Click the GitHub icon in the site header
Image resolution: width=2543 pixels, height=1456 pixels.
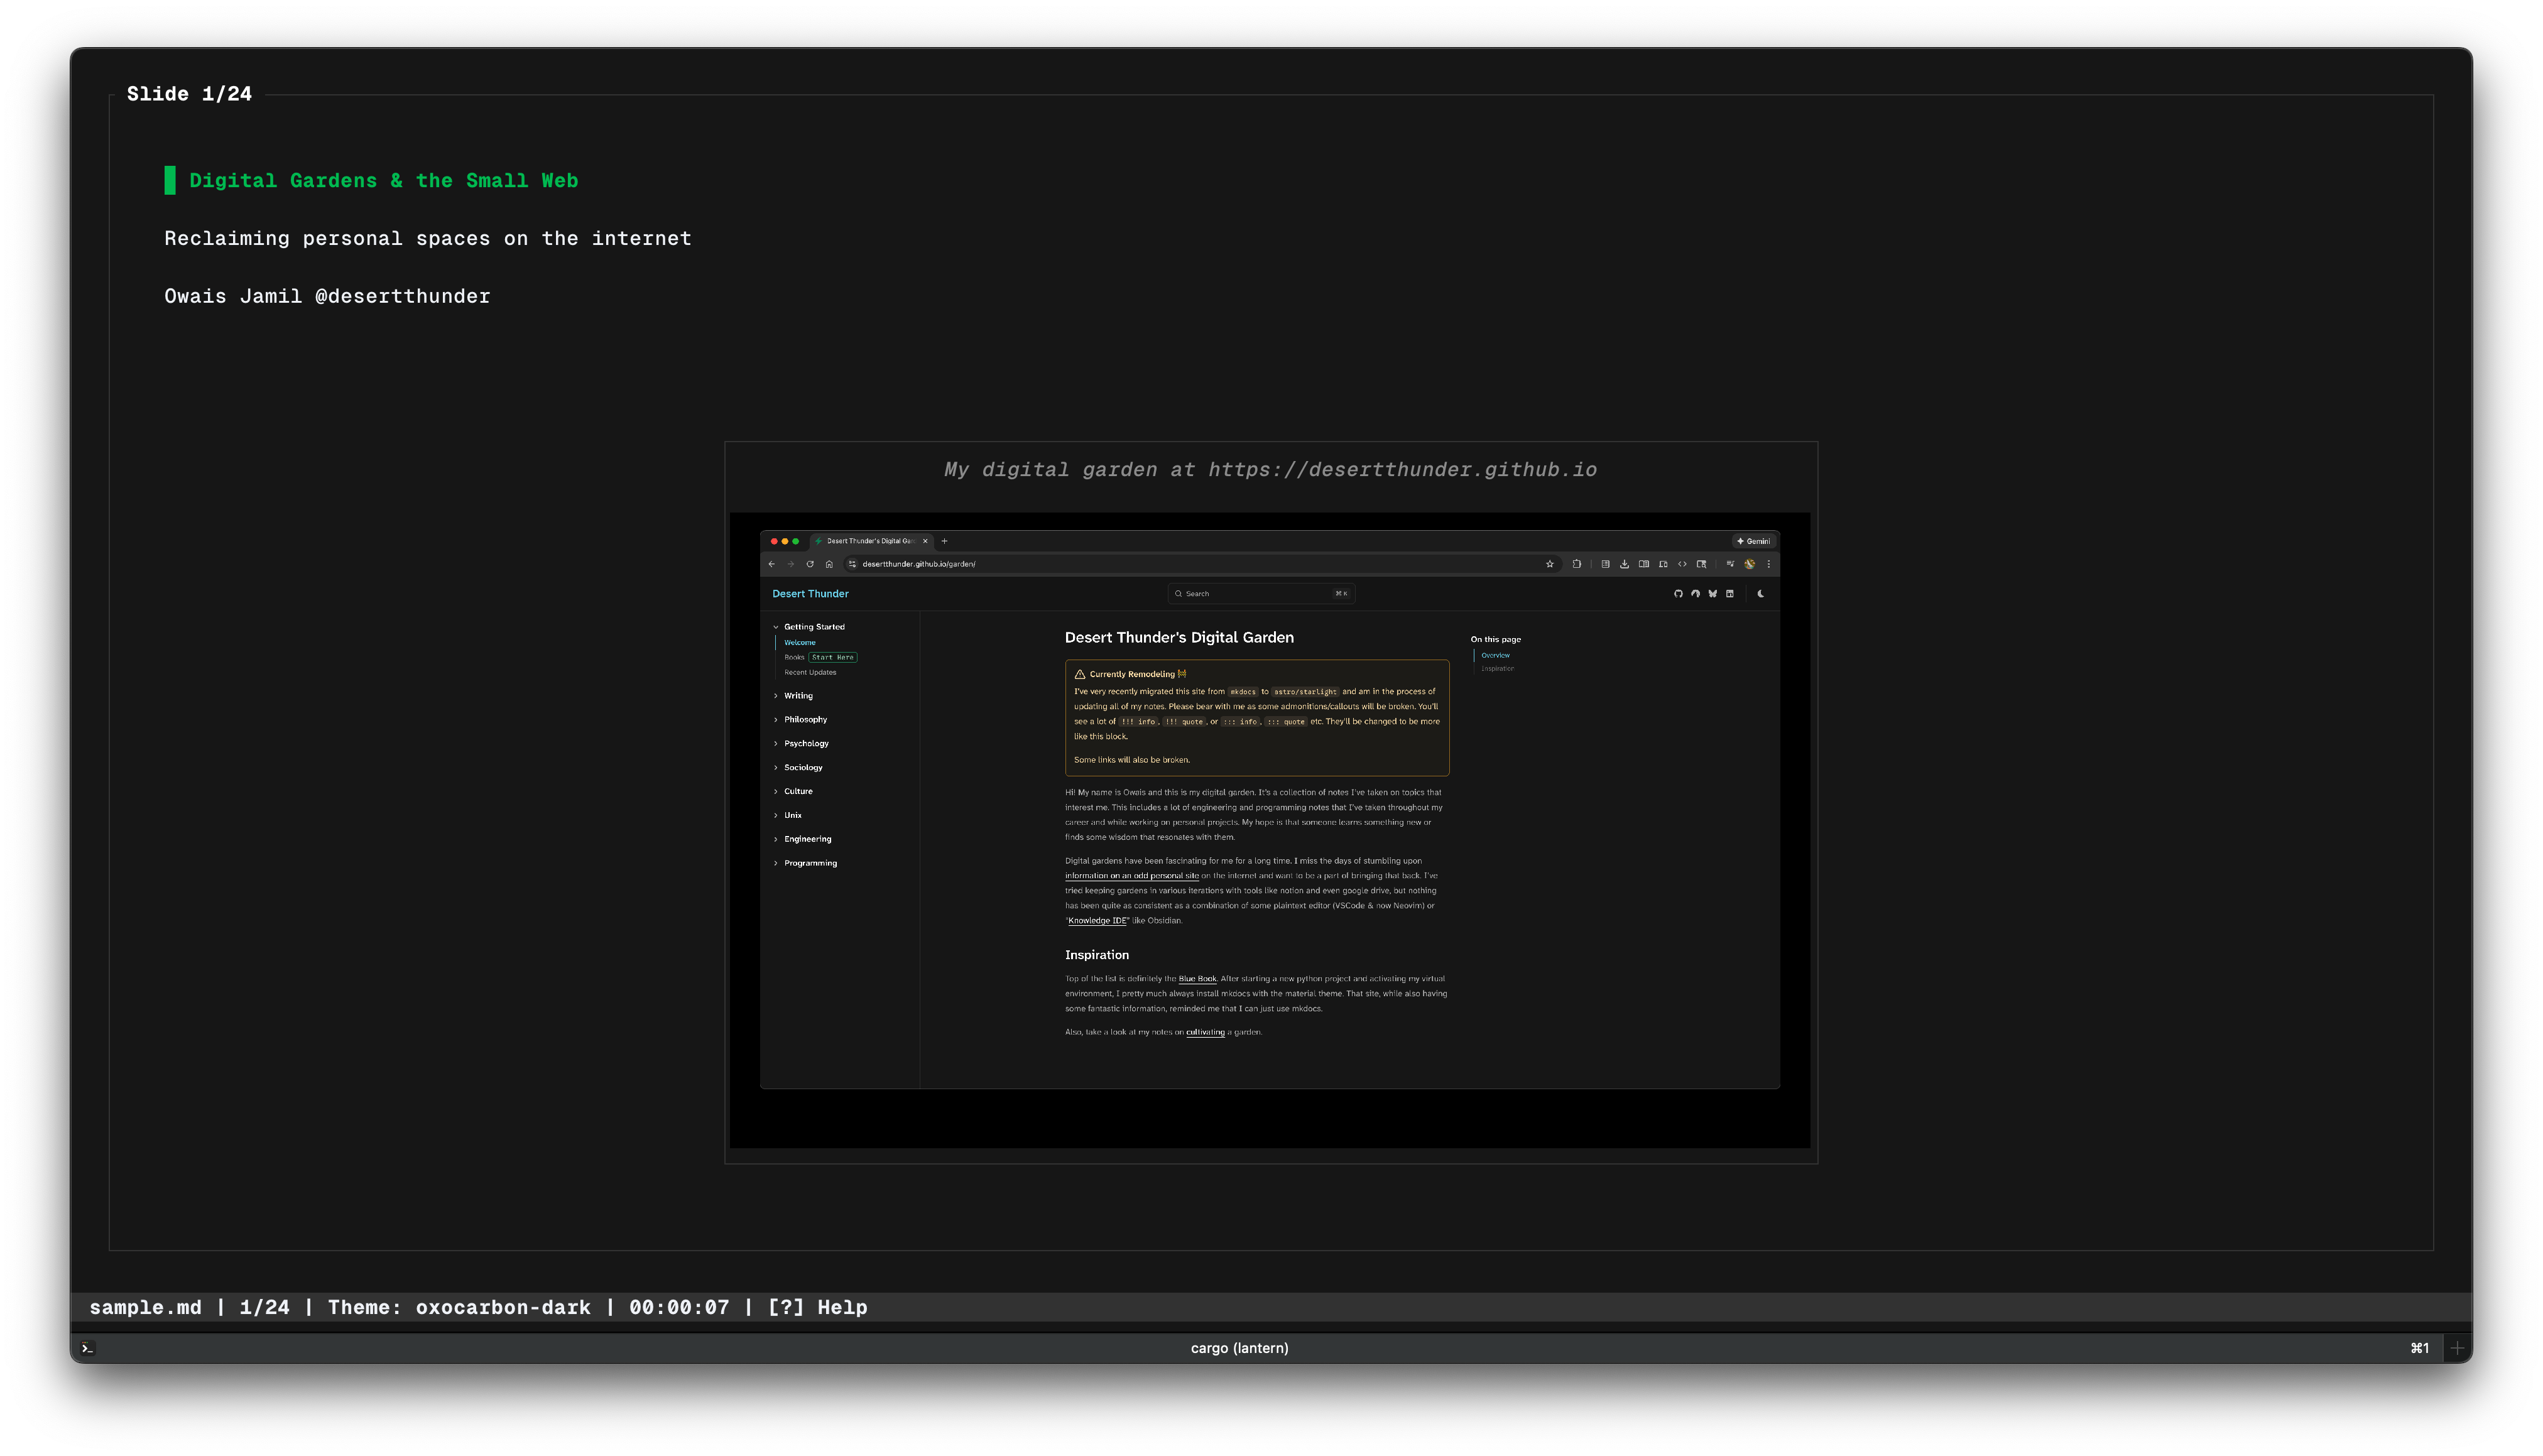tap(1679, 594)
